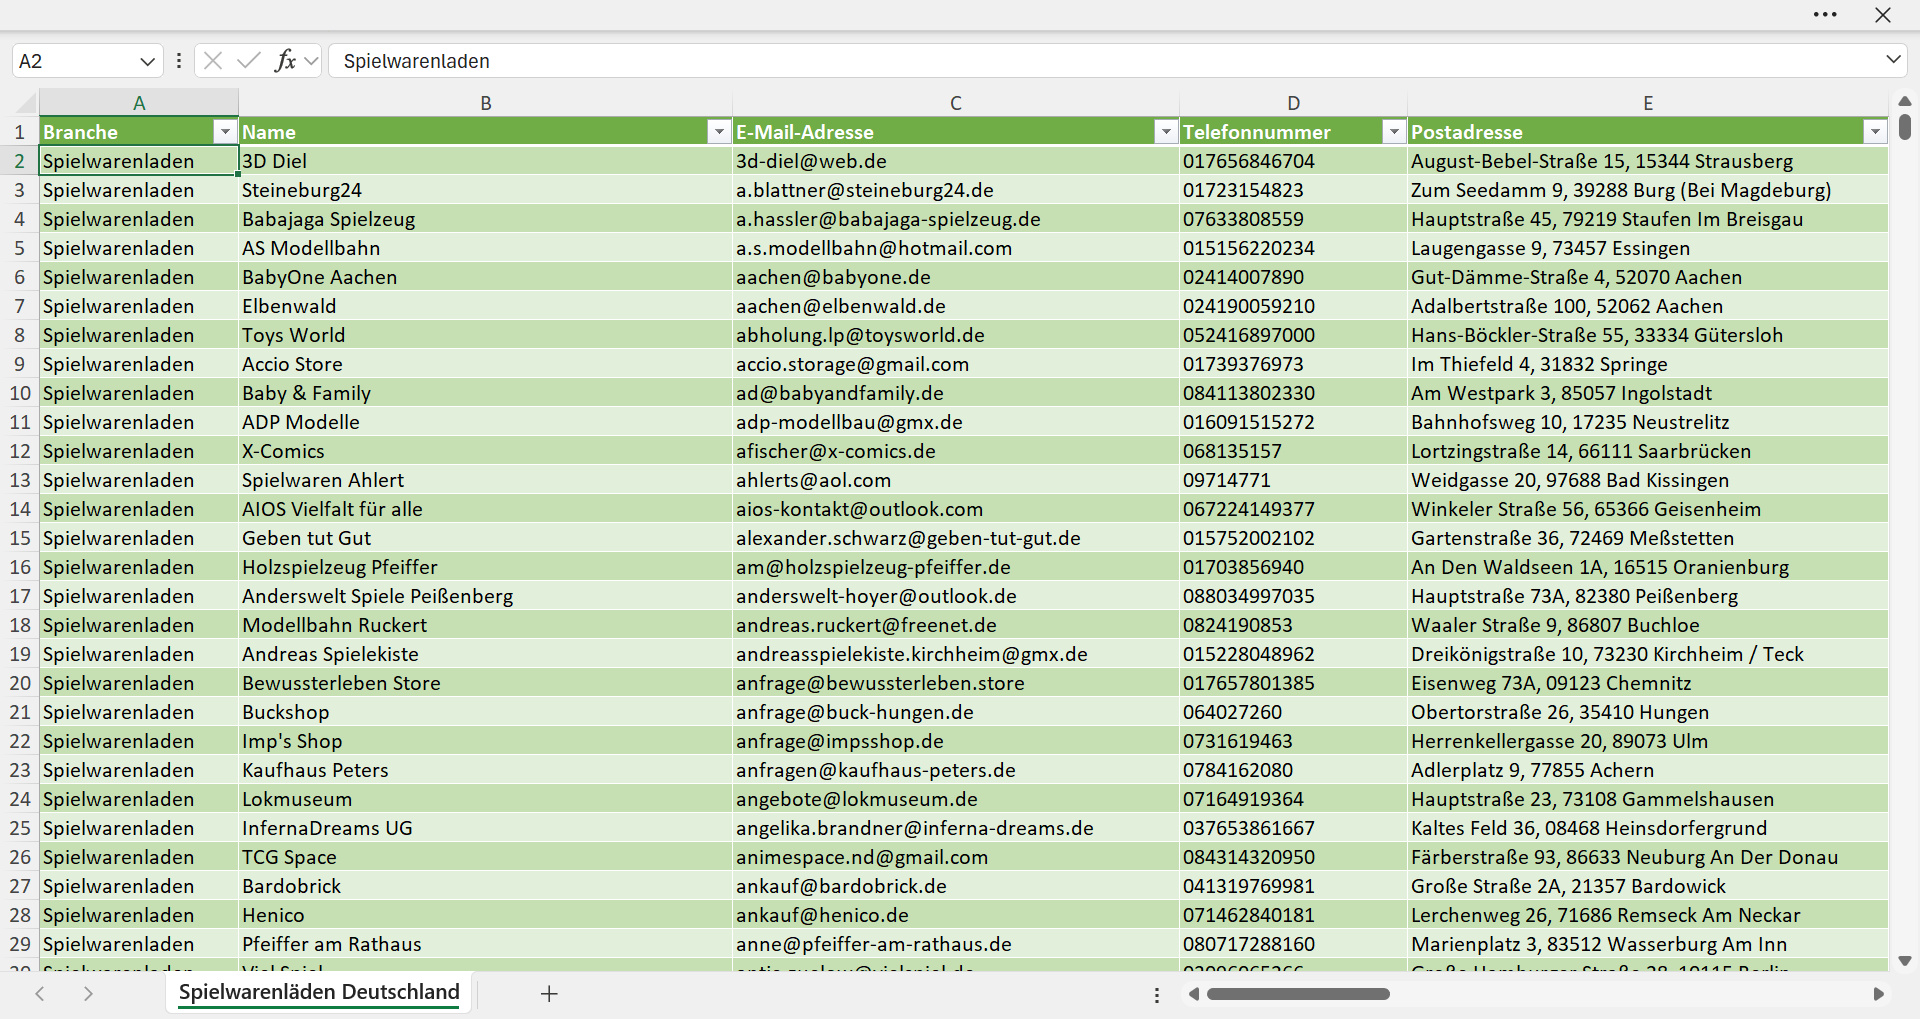
Task: Add a new sheet with plus icon
Action: 549,993
